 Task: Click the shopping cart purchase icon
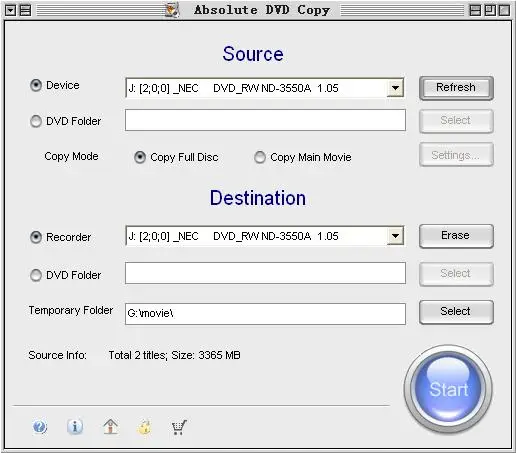(x=179, y=427)
